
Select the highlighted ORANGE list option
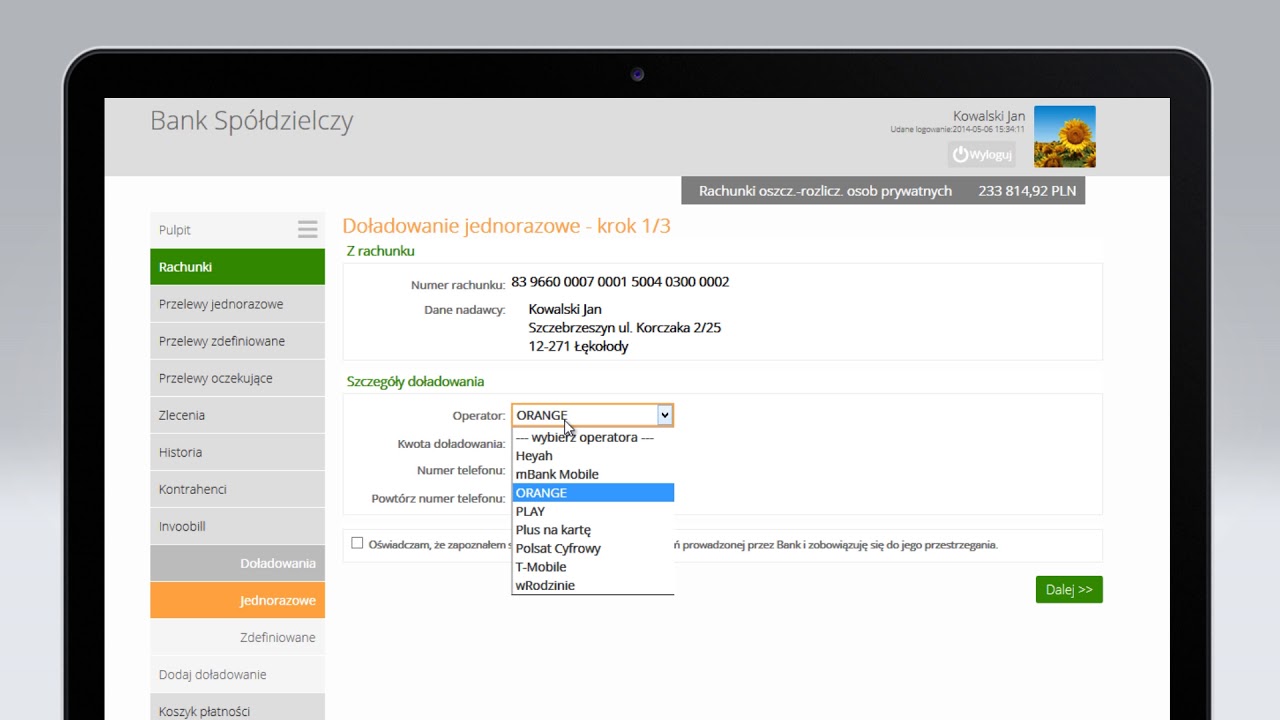(x=593, y=493)
